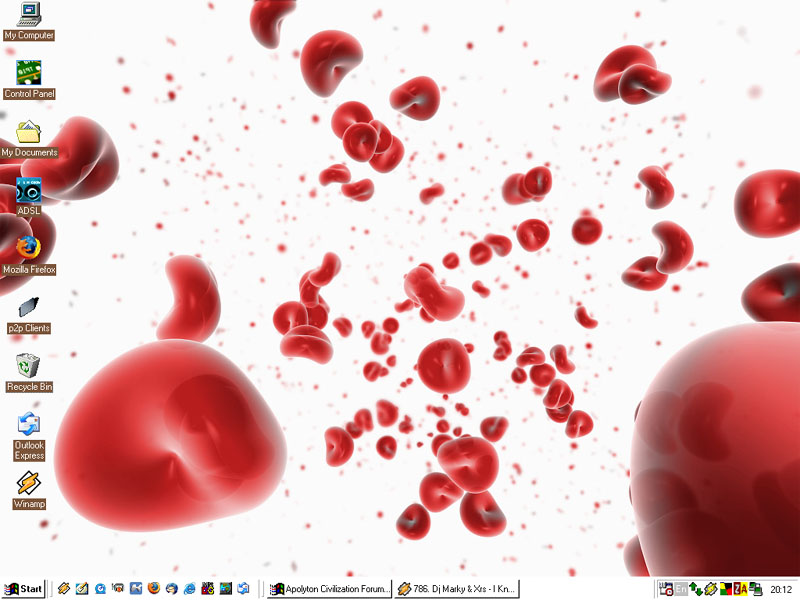
Task: Click the green arrows network tray icon
Action: [x=696, y=589]
